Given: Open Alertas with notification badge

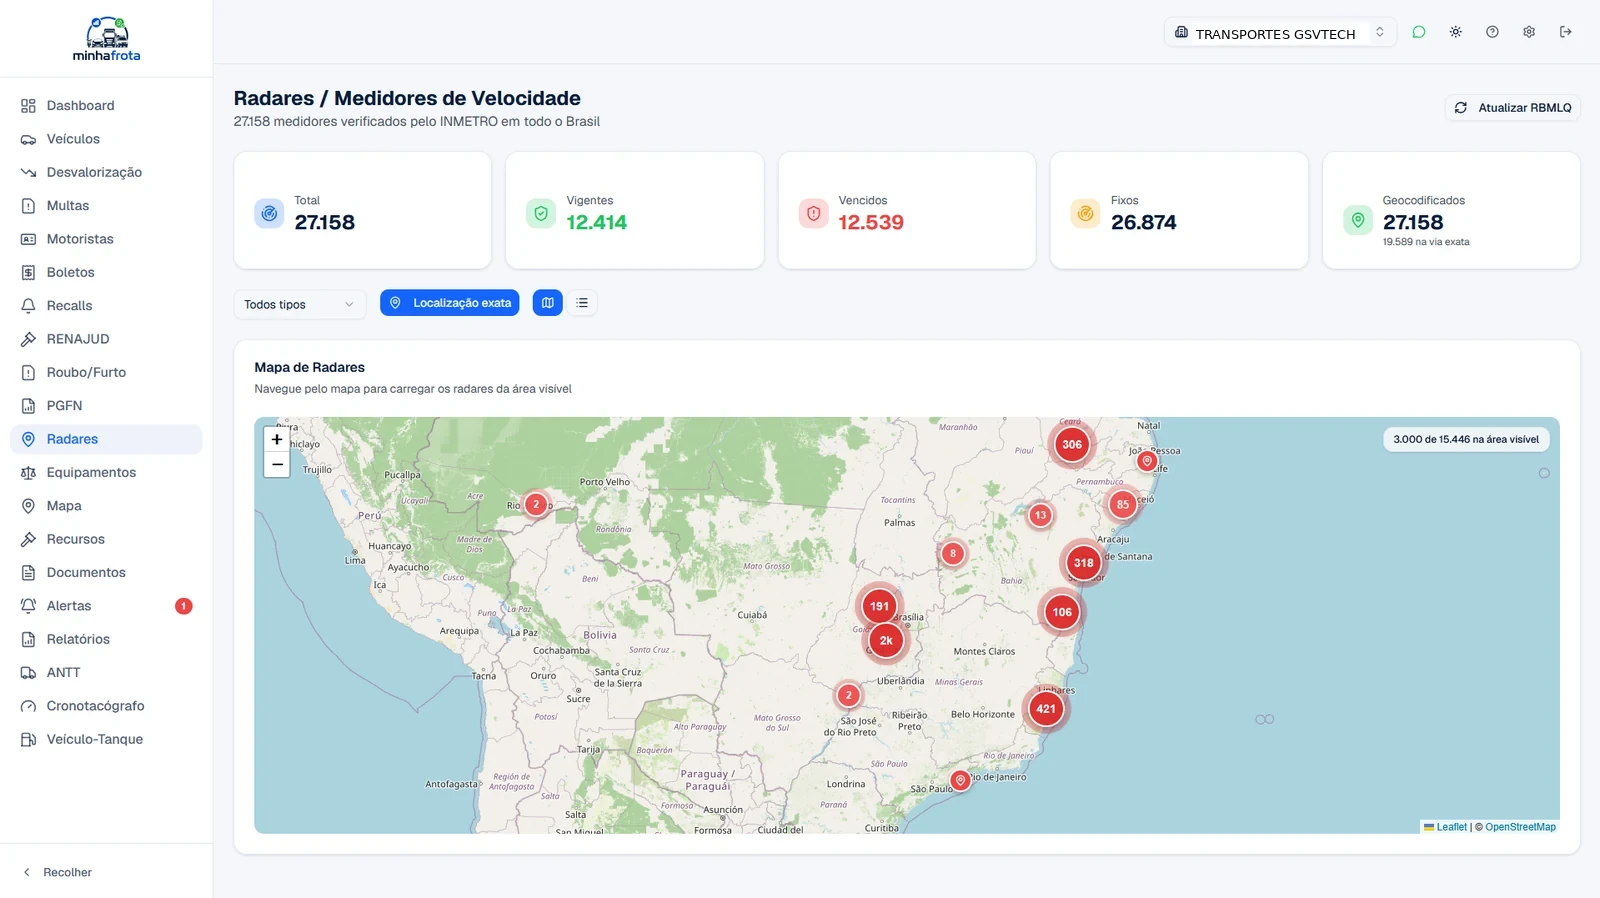Looking at the screenshot, I should click(x=106, y=606).
